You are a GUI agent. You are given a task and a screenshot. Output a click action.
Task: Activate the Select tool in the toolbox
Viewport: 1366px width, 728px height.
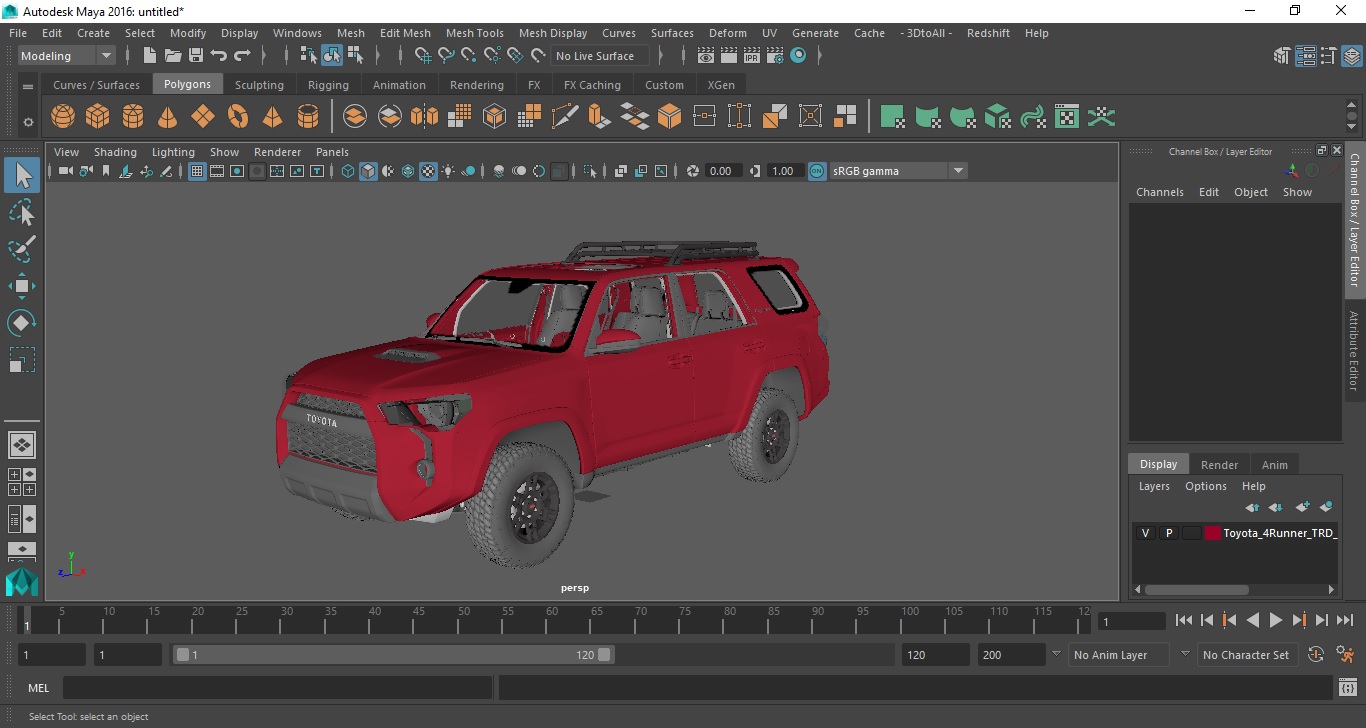pos(22,176)
